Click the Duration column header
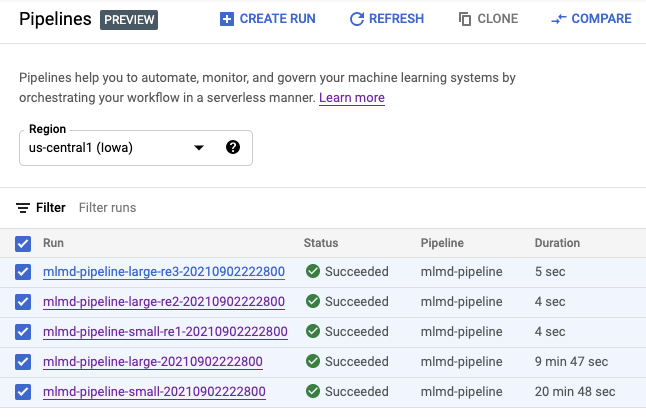 557,243
